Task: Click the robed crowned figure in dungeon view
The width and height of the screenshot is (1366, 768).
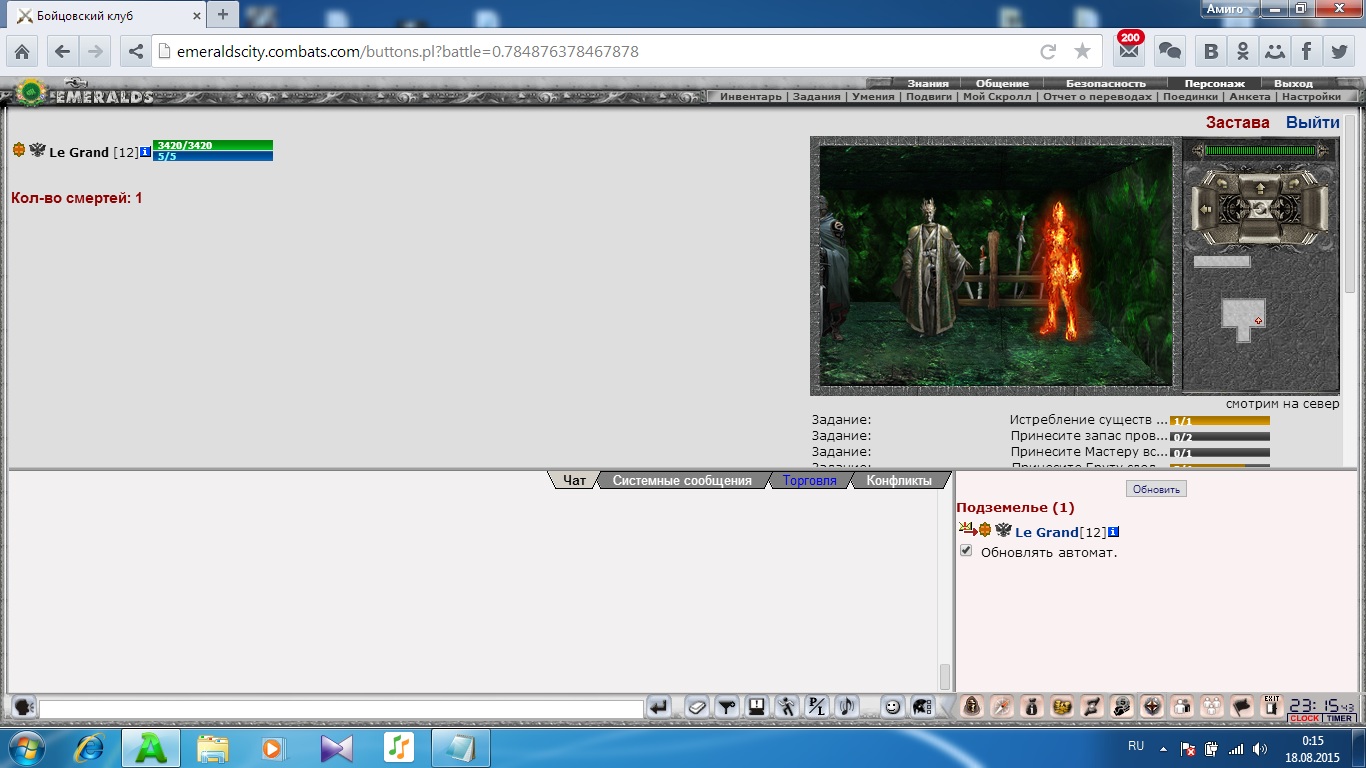Action: pyautogui.click(x=931, y=266)
